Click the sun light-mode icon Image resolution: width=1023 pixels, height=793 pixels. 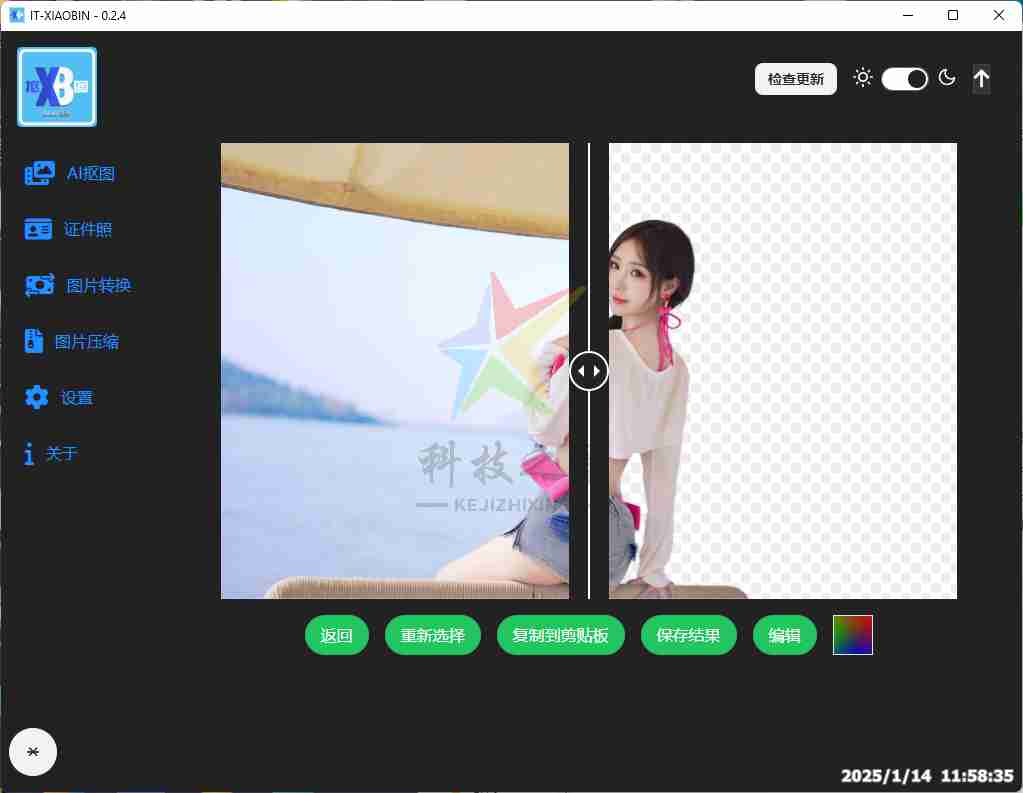[x=863, y=78]
